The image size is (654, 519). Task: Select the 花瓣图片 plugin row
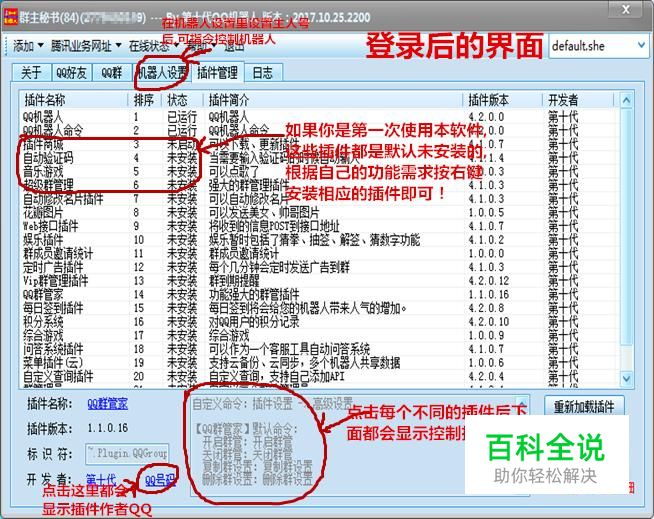(x=319, y=212)
